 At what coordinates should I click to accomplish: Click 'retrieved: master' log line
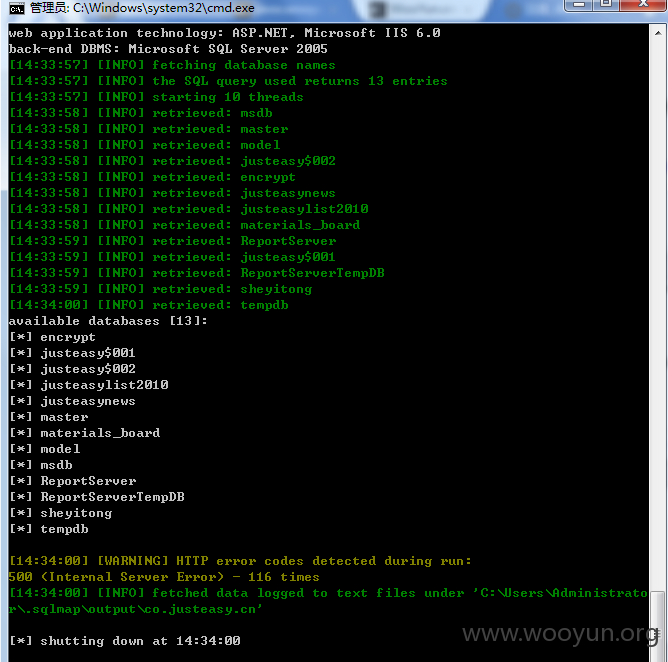(148, 129)
